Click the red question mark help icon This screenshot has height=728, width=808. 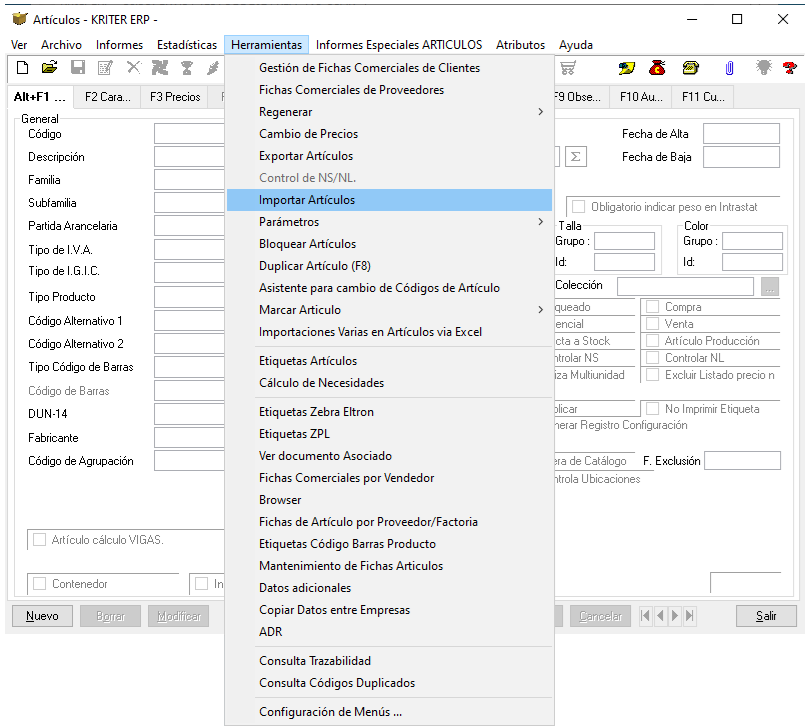[x=789, y=67]
